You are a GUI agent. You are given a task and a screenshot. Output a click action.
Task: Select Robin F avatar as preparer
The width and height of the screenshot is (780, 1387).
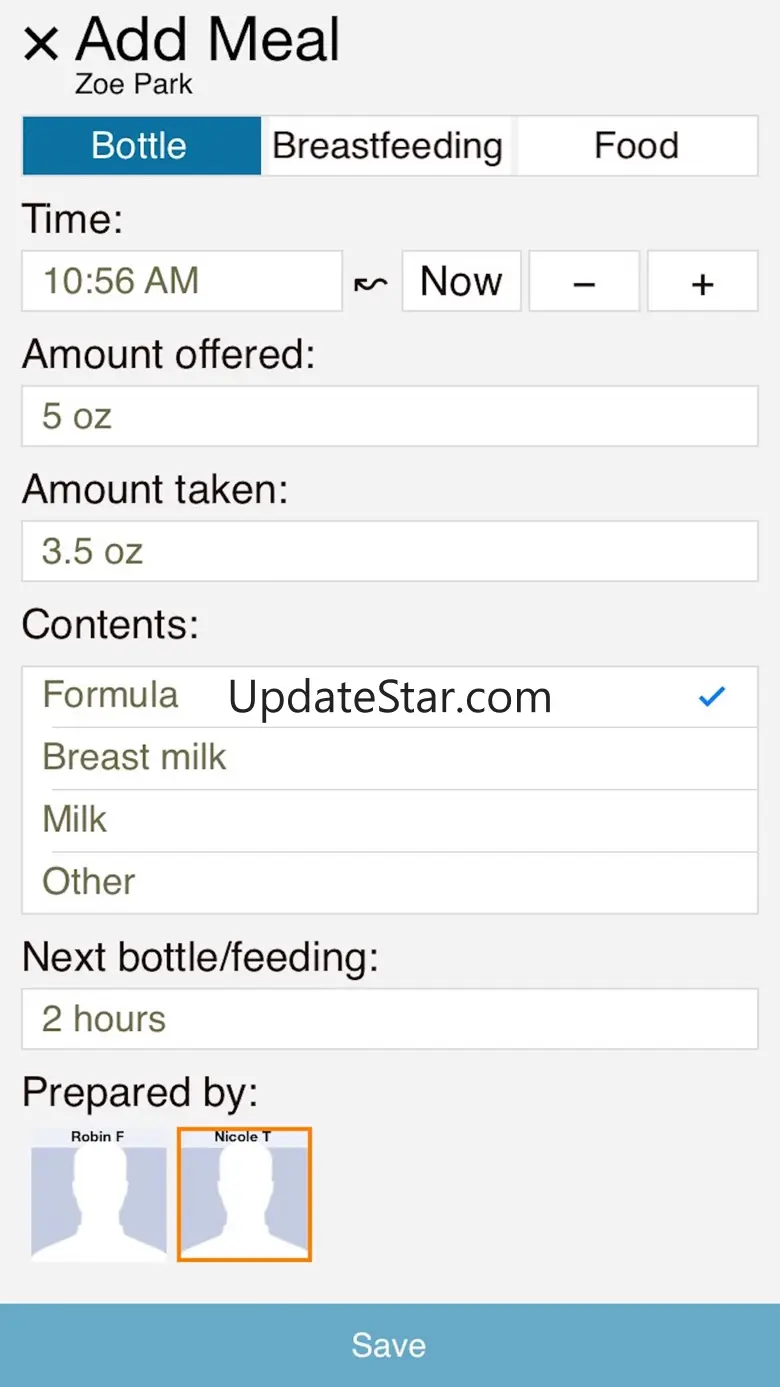(x=98, y=1194)
